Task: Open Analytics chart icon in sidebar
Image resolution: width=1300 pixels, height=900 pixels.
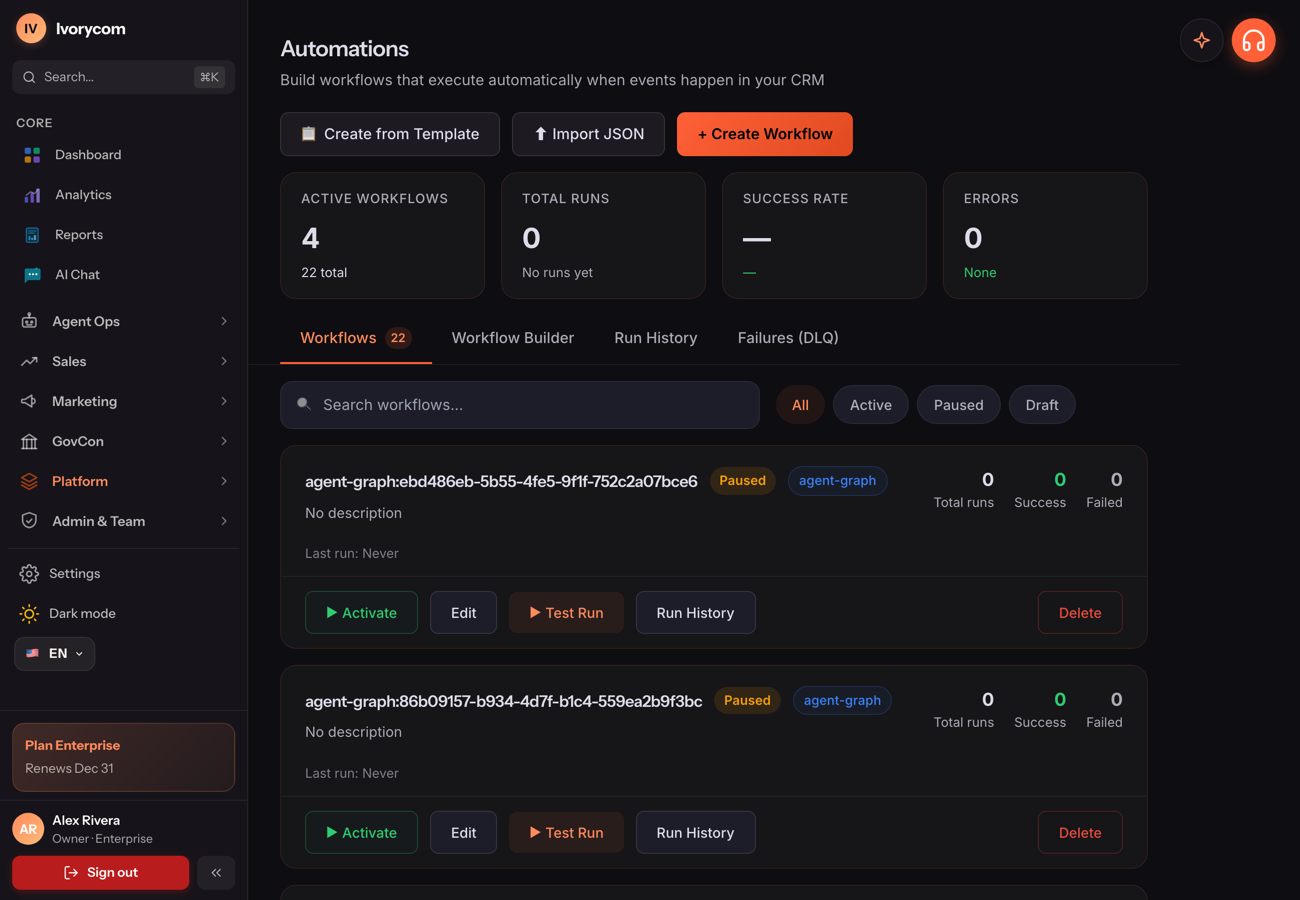Action: (x=32, y=195)
